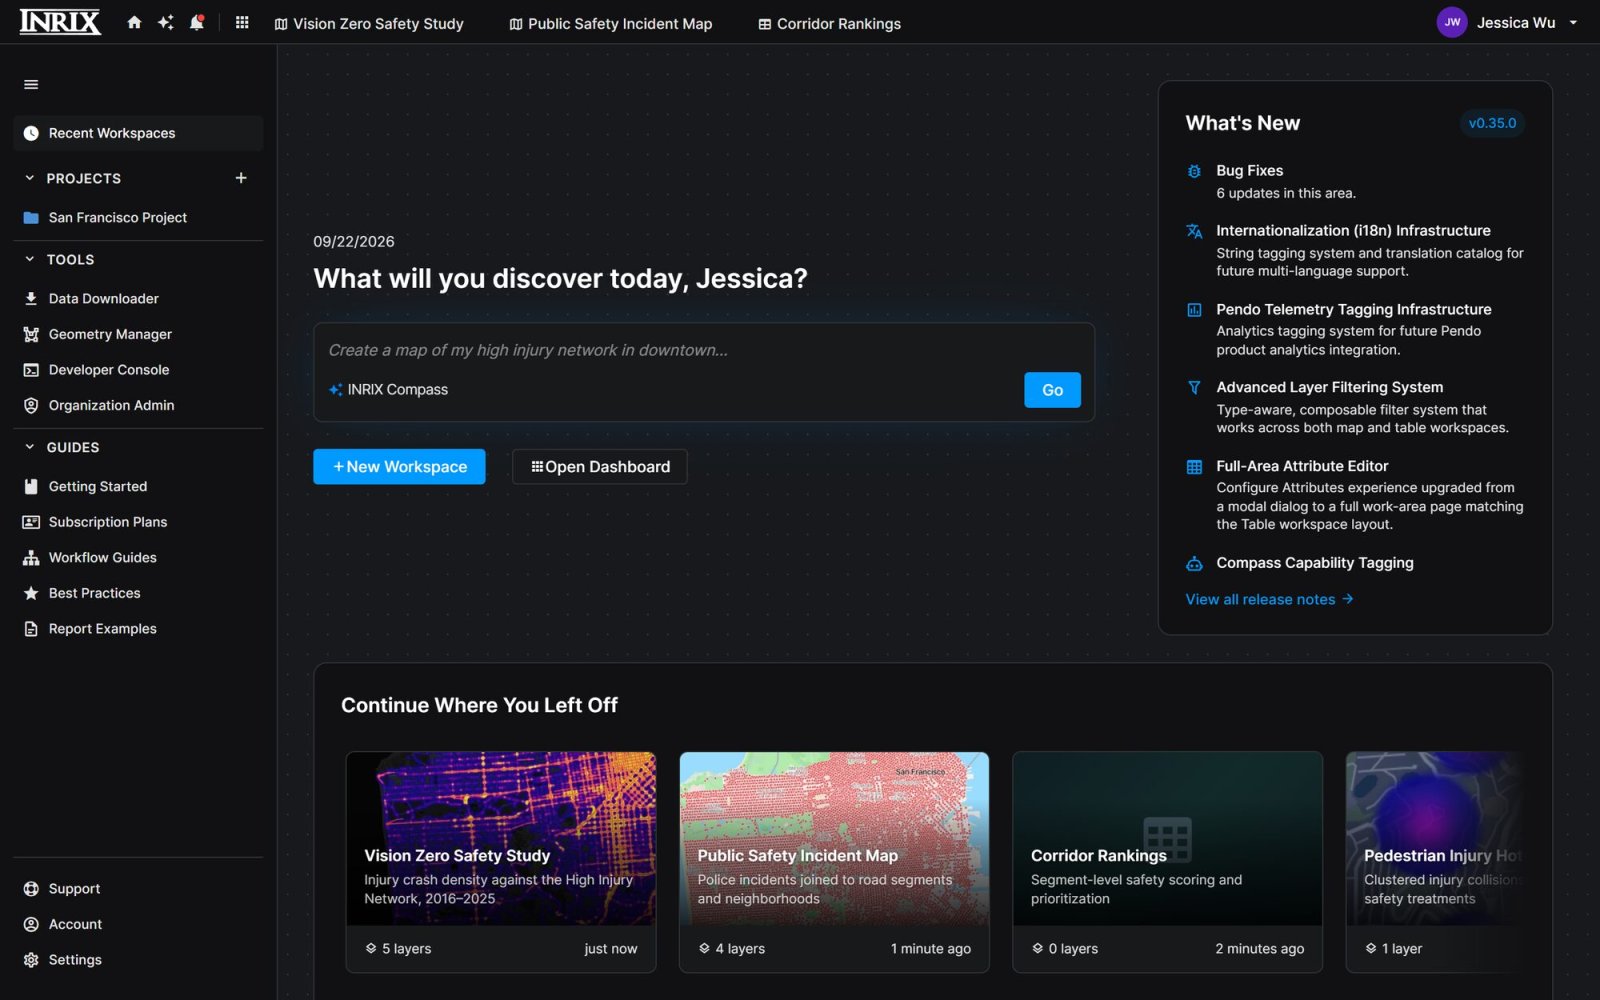The height and width of the screenshot is (1000, 1600).
Task: Click the v0.35.0 version badge
Action: tap(1492, 123)
